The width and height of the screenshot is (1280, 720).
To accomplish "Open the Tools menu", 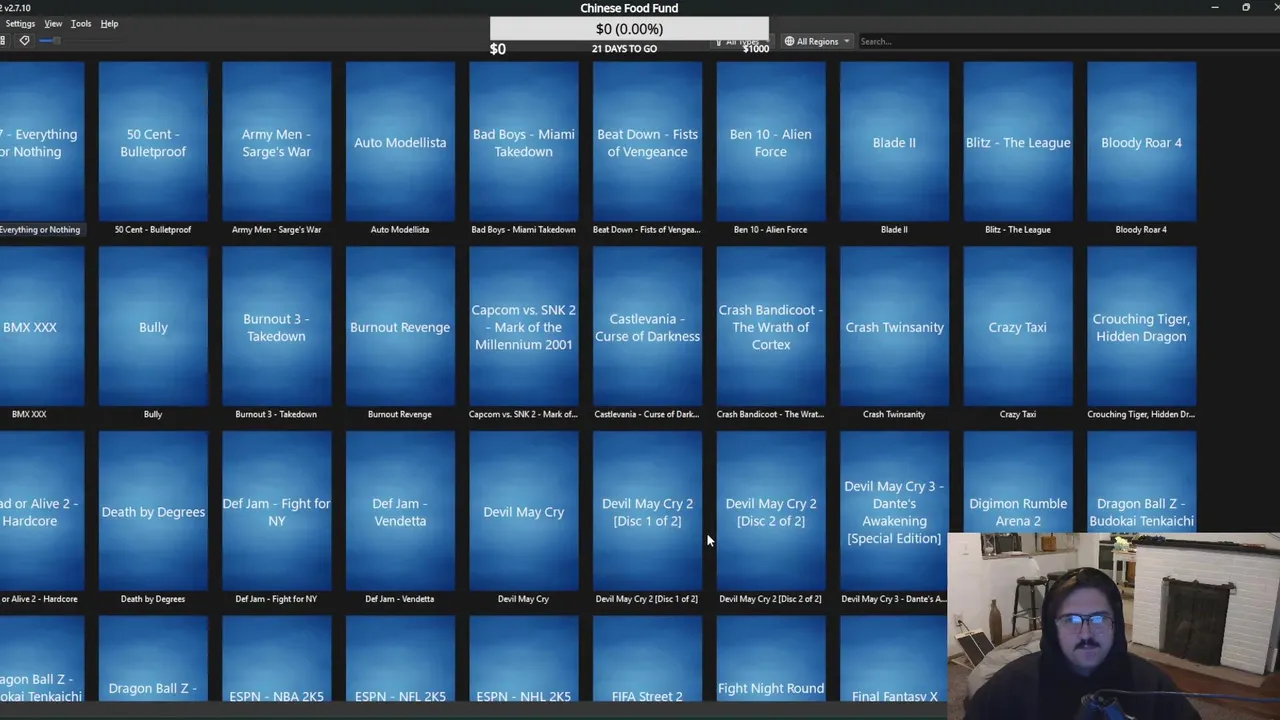I will tap(81, 24).
